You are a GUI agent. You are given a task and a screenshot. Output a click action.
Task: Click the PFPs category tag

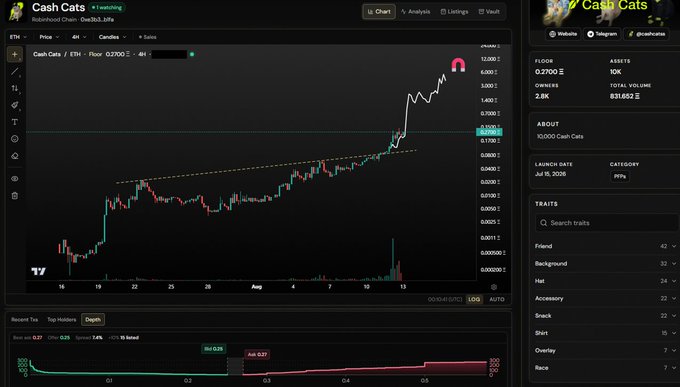(x=620, y=177)
